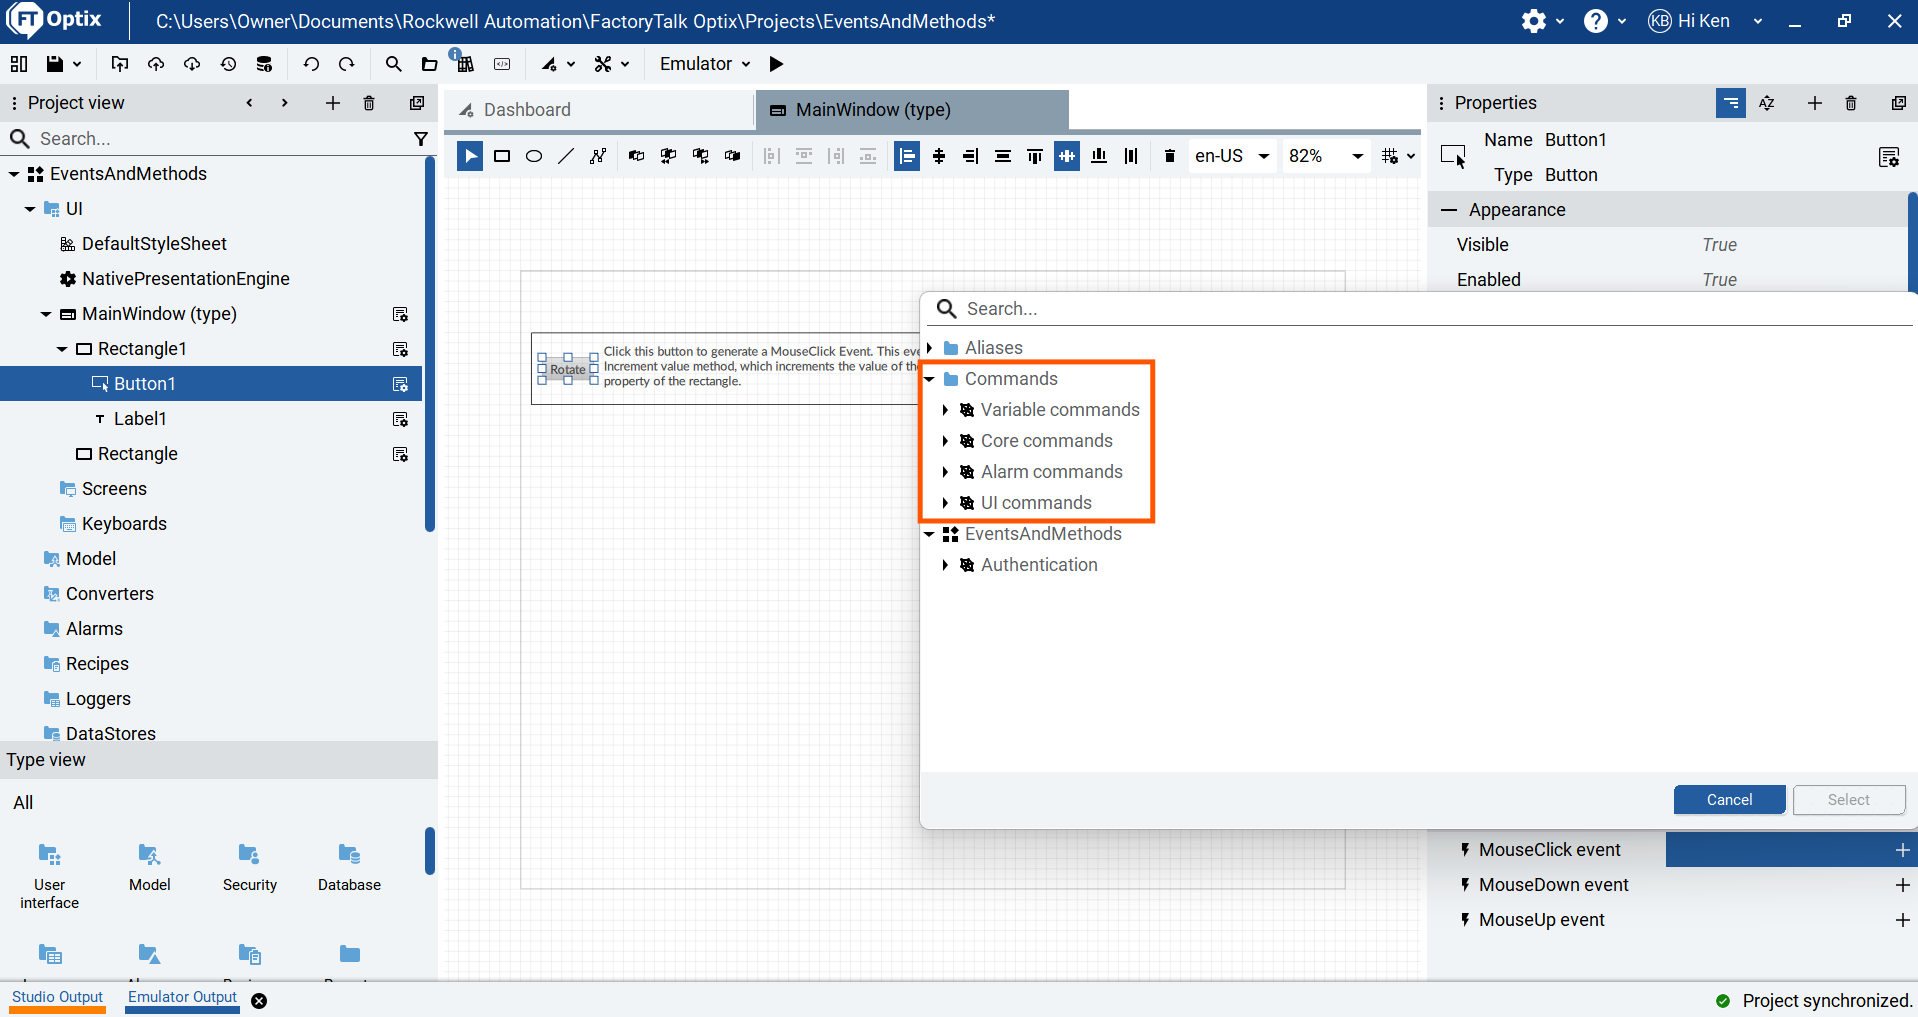Open the search magnifier in the main toolbar
The height and width of the screenshot is (1017, 1918).
tap(393, 64)
